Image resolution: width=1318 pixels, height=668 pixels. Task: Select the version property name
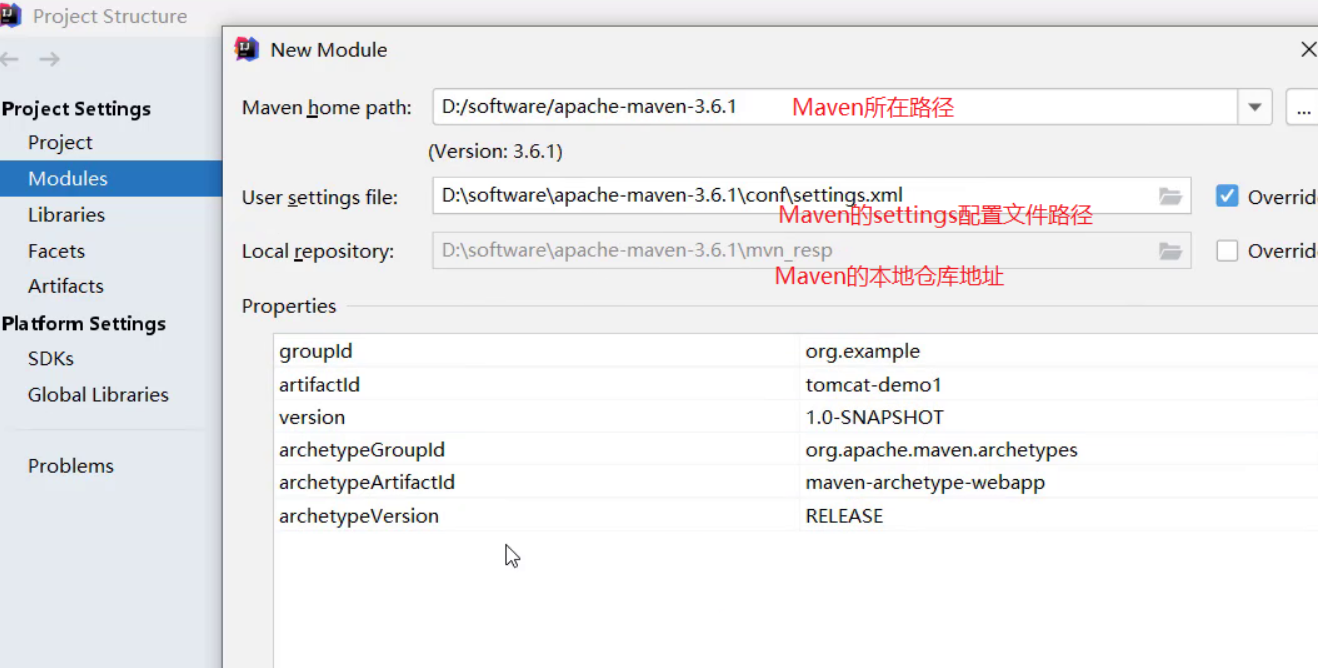pyautogui.click(x=312, y=417)
